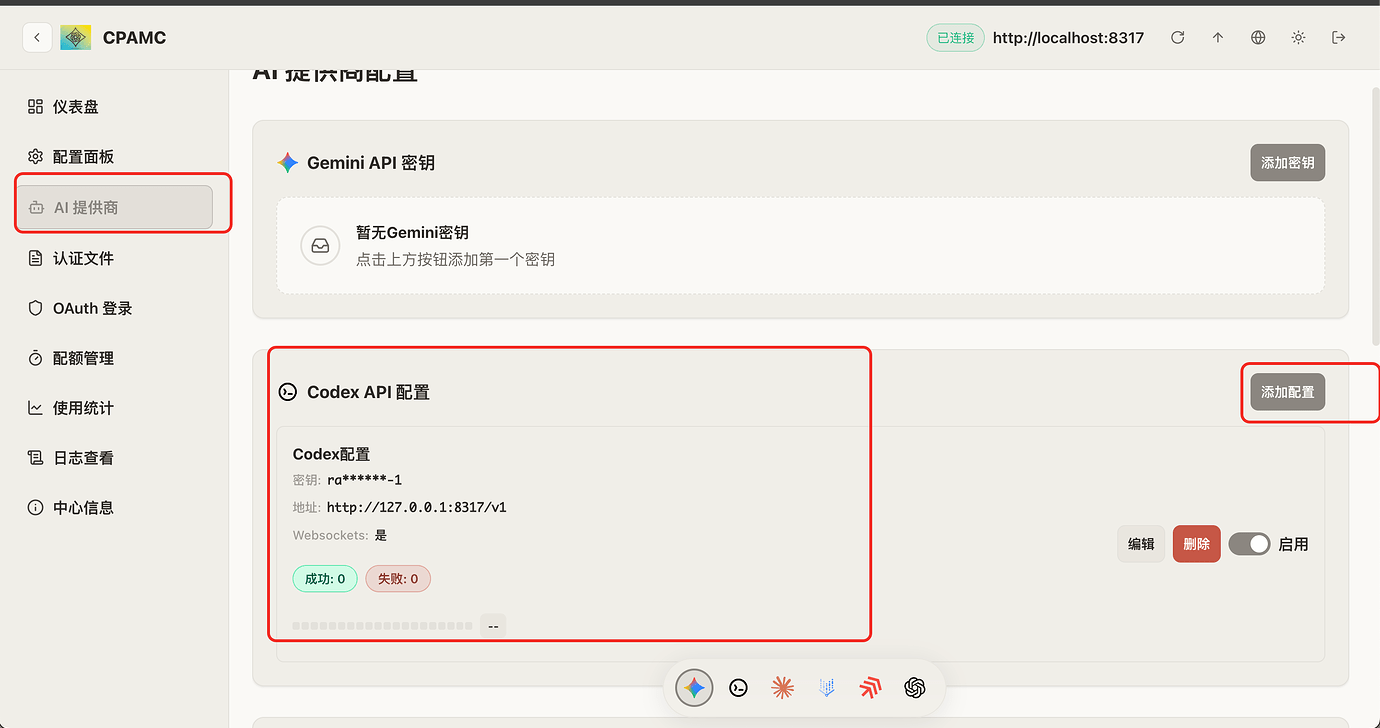The width and height of the screenshot is (1380, 728).
Task: Click the CPAMC logo icon
Action: click(x=76, y=38)
